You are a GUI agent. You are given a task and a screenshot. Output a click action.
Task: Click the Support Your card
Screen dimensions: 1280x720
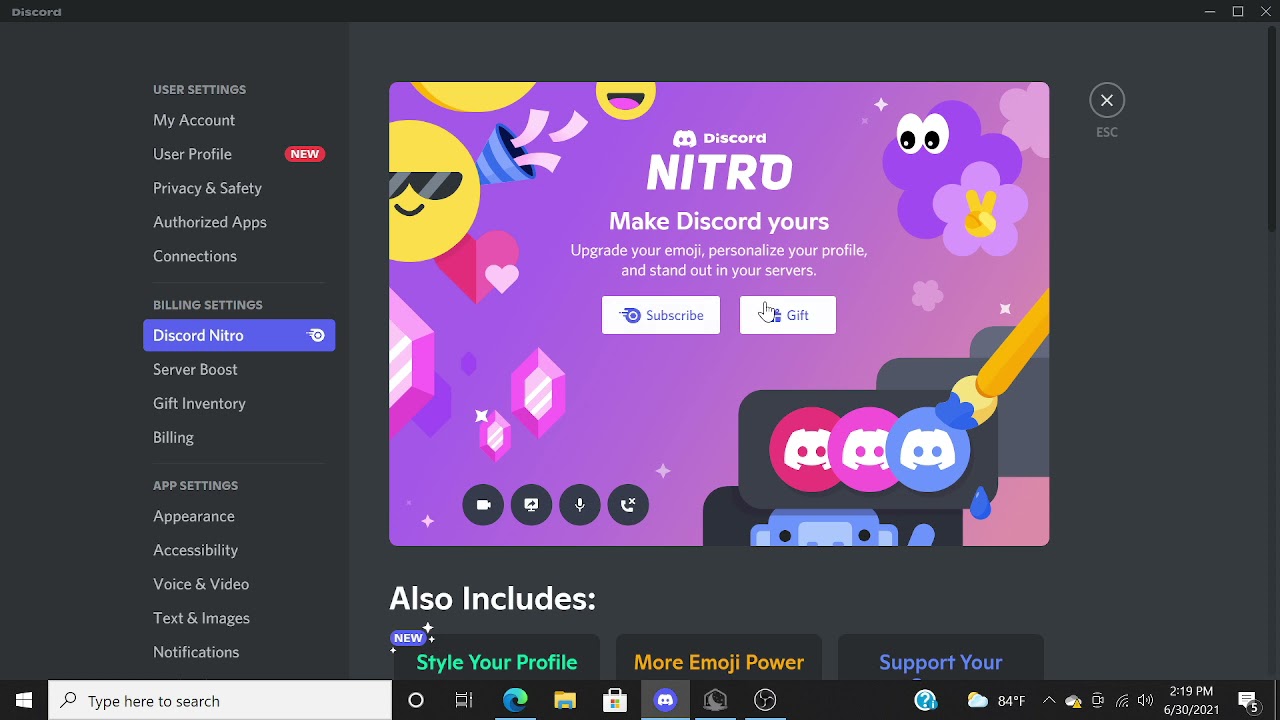coord(941,657)
